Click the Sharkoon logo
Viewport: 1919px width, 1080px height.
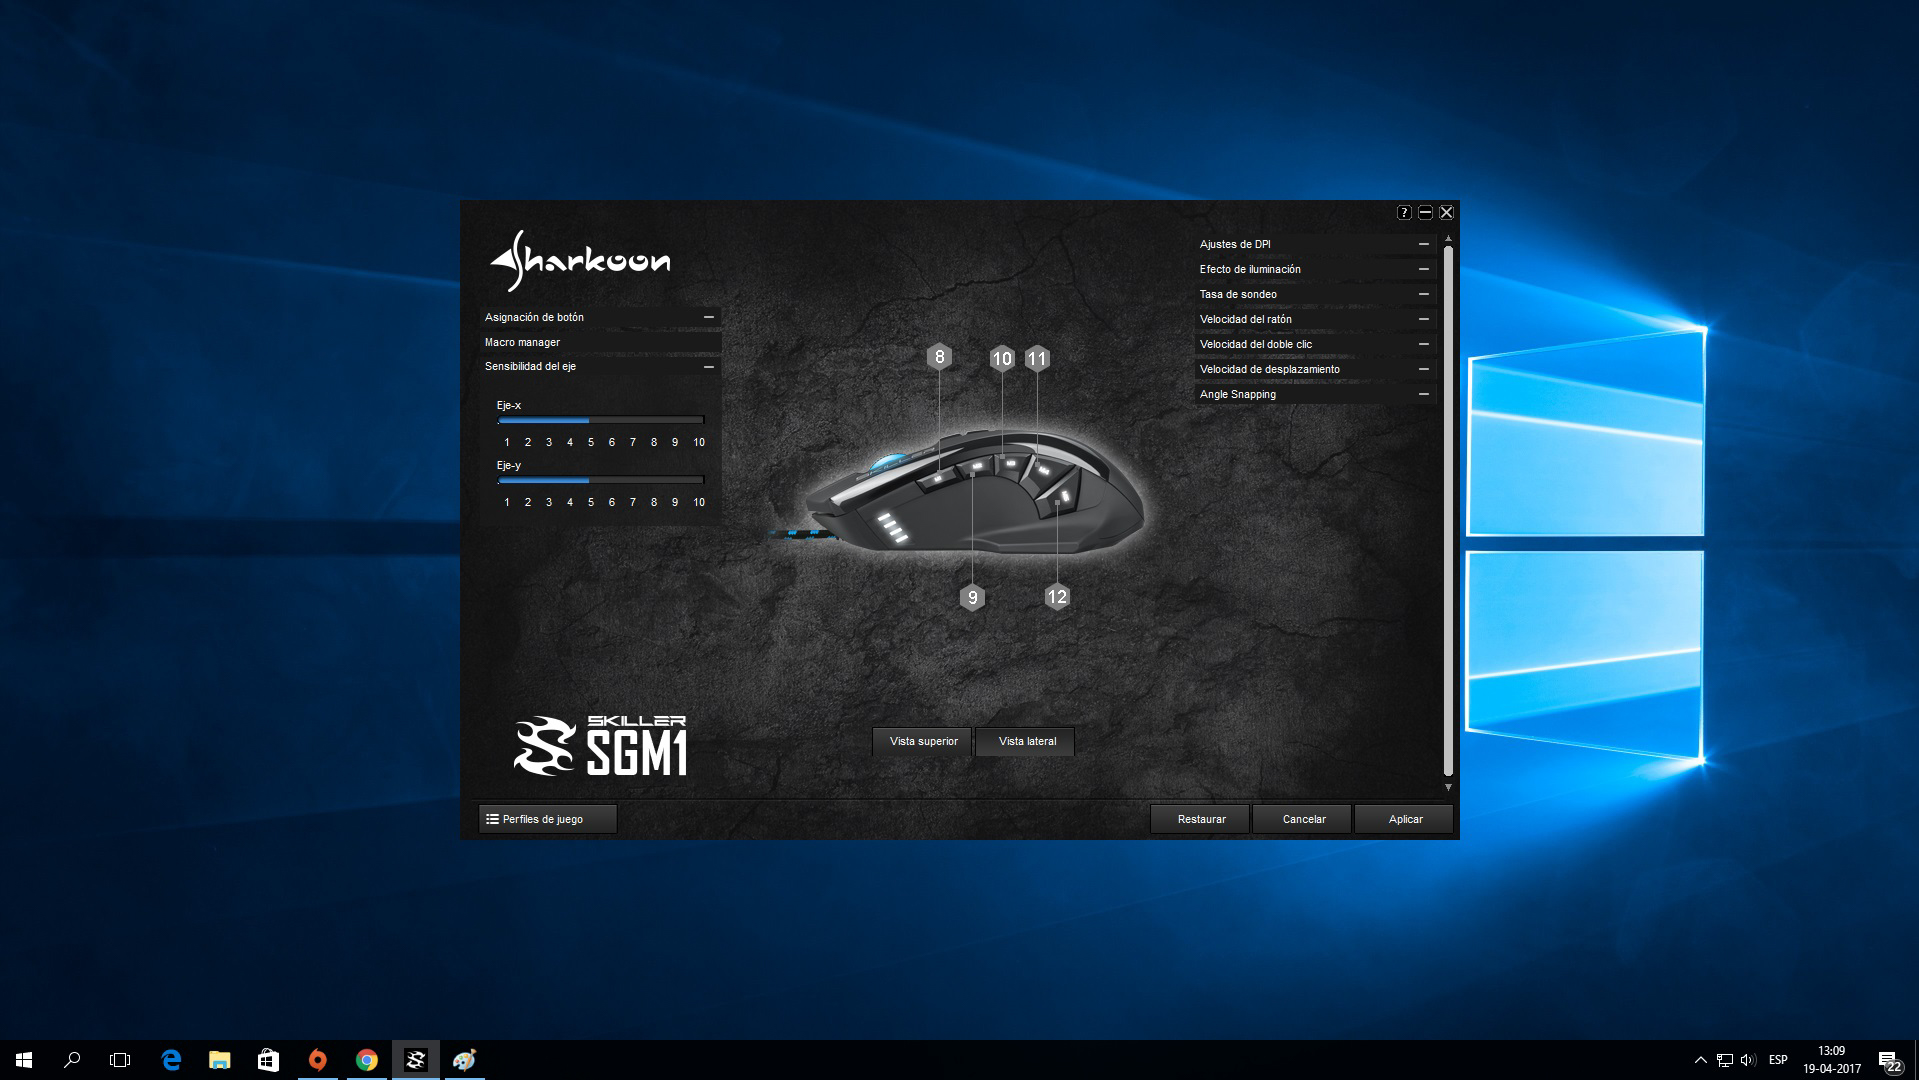pos(580,261)
